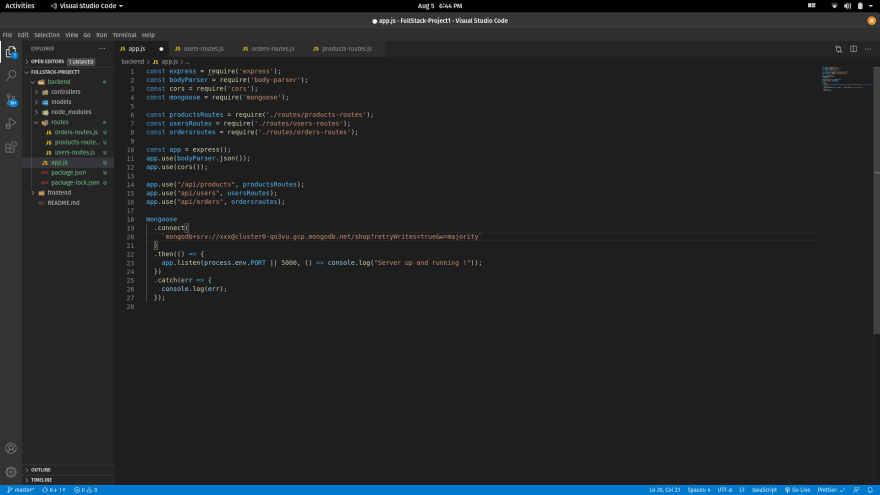
Task: Open package.json in the explorer
Action: 68,173
